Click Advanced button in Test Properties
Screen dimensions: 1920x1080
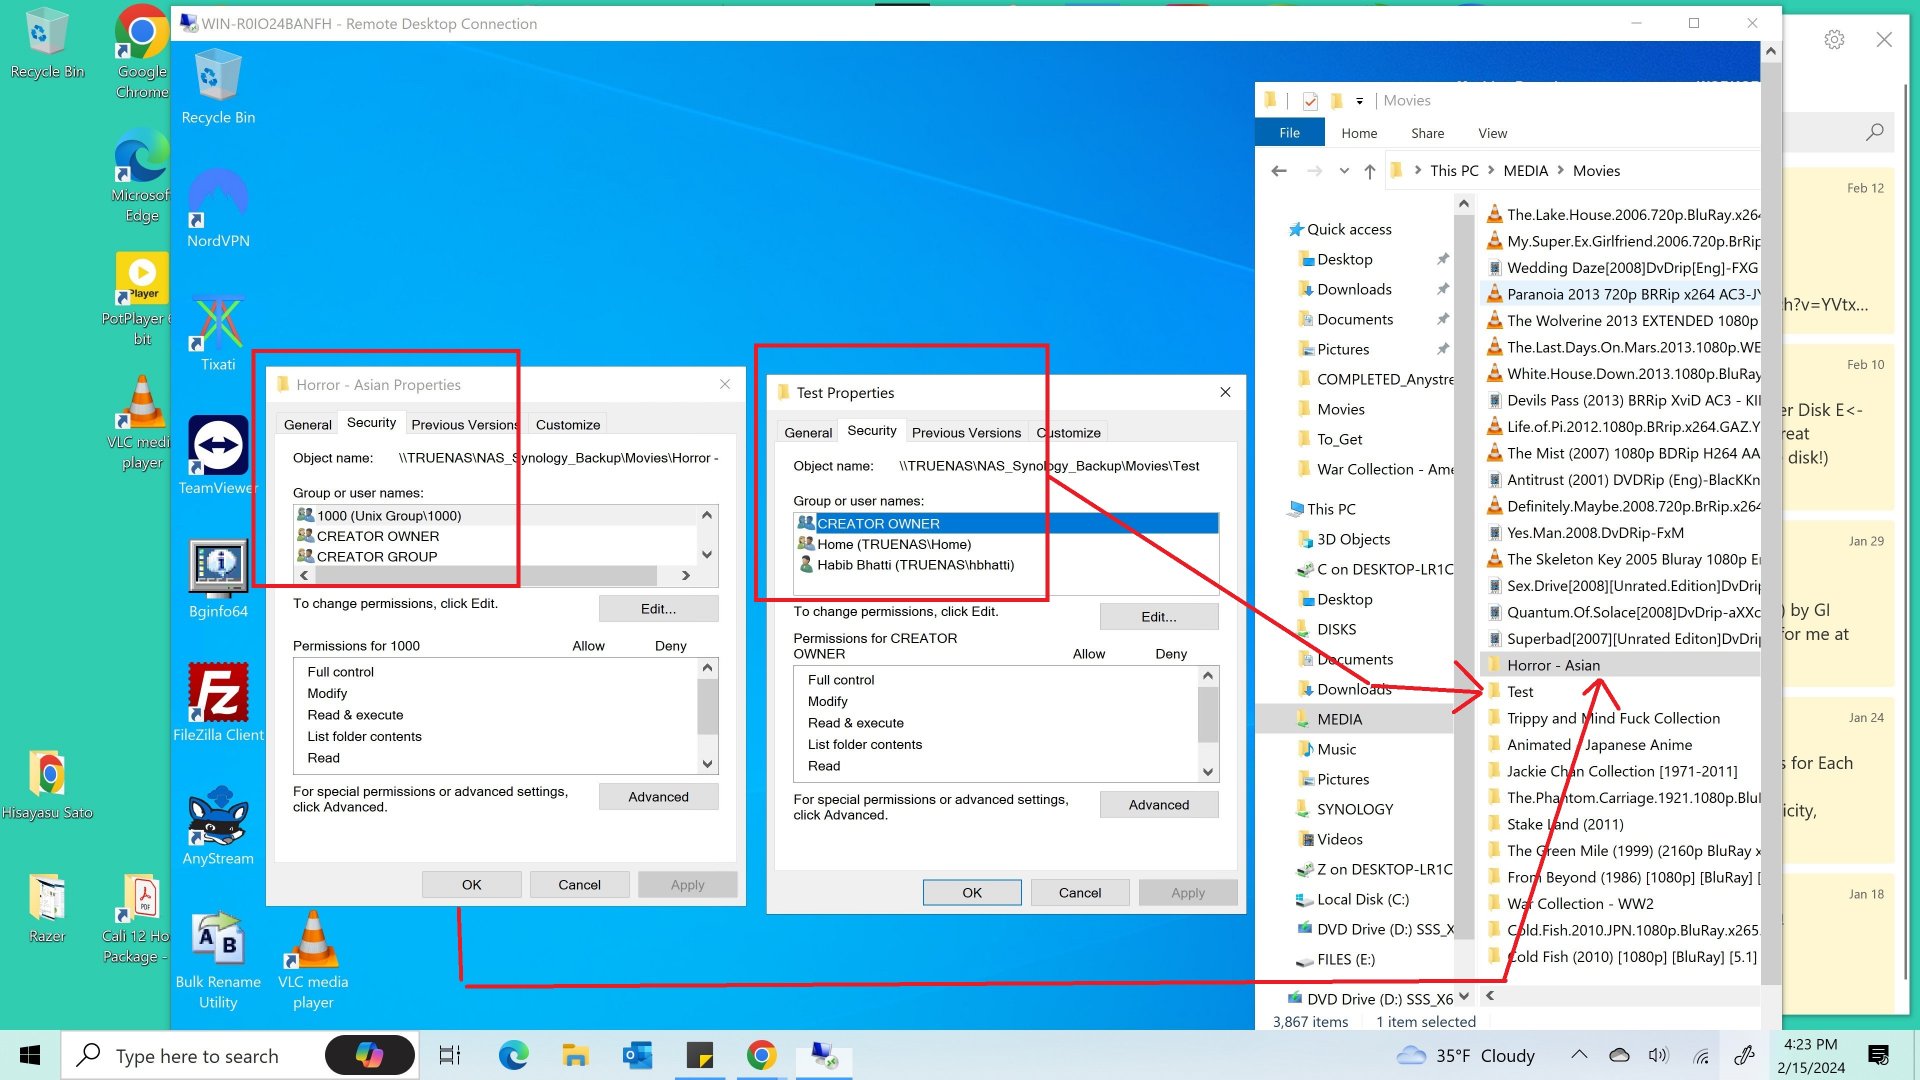click(1159, 805)
